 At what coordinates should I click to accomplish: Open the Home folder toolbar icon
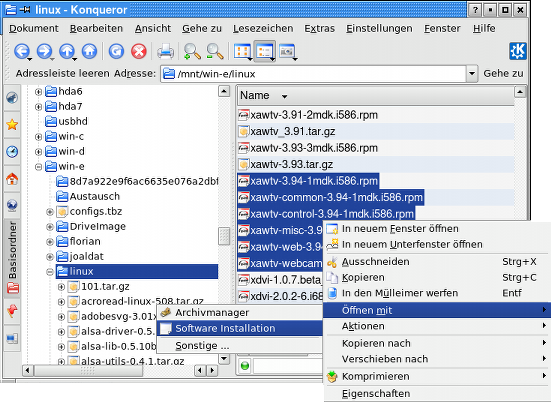(x=89, y=52)
